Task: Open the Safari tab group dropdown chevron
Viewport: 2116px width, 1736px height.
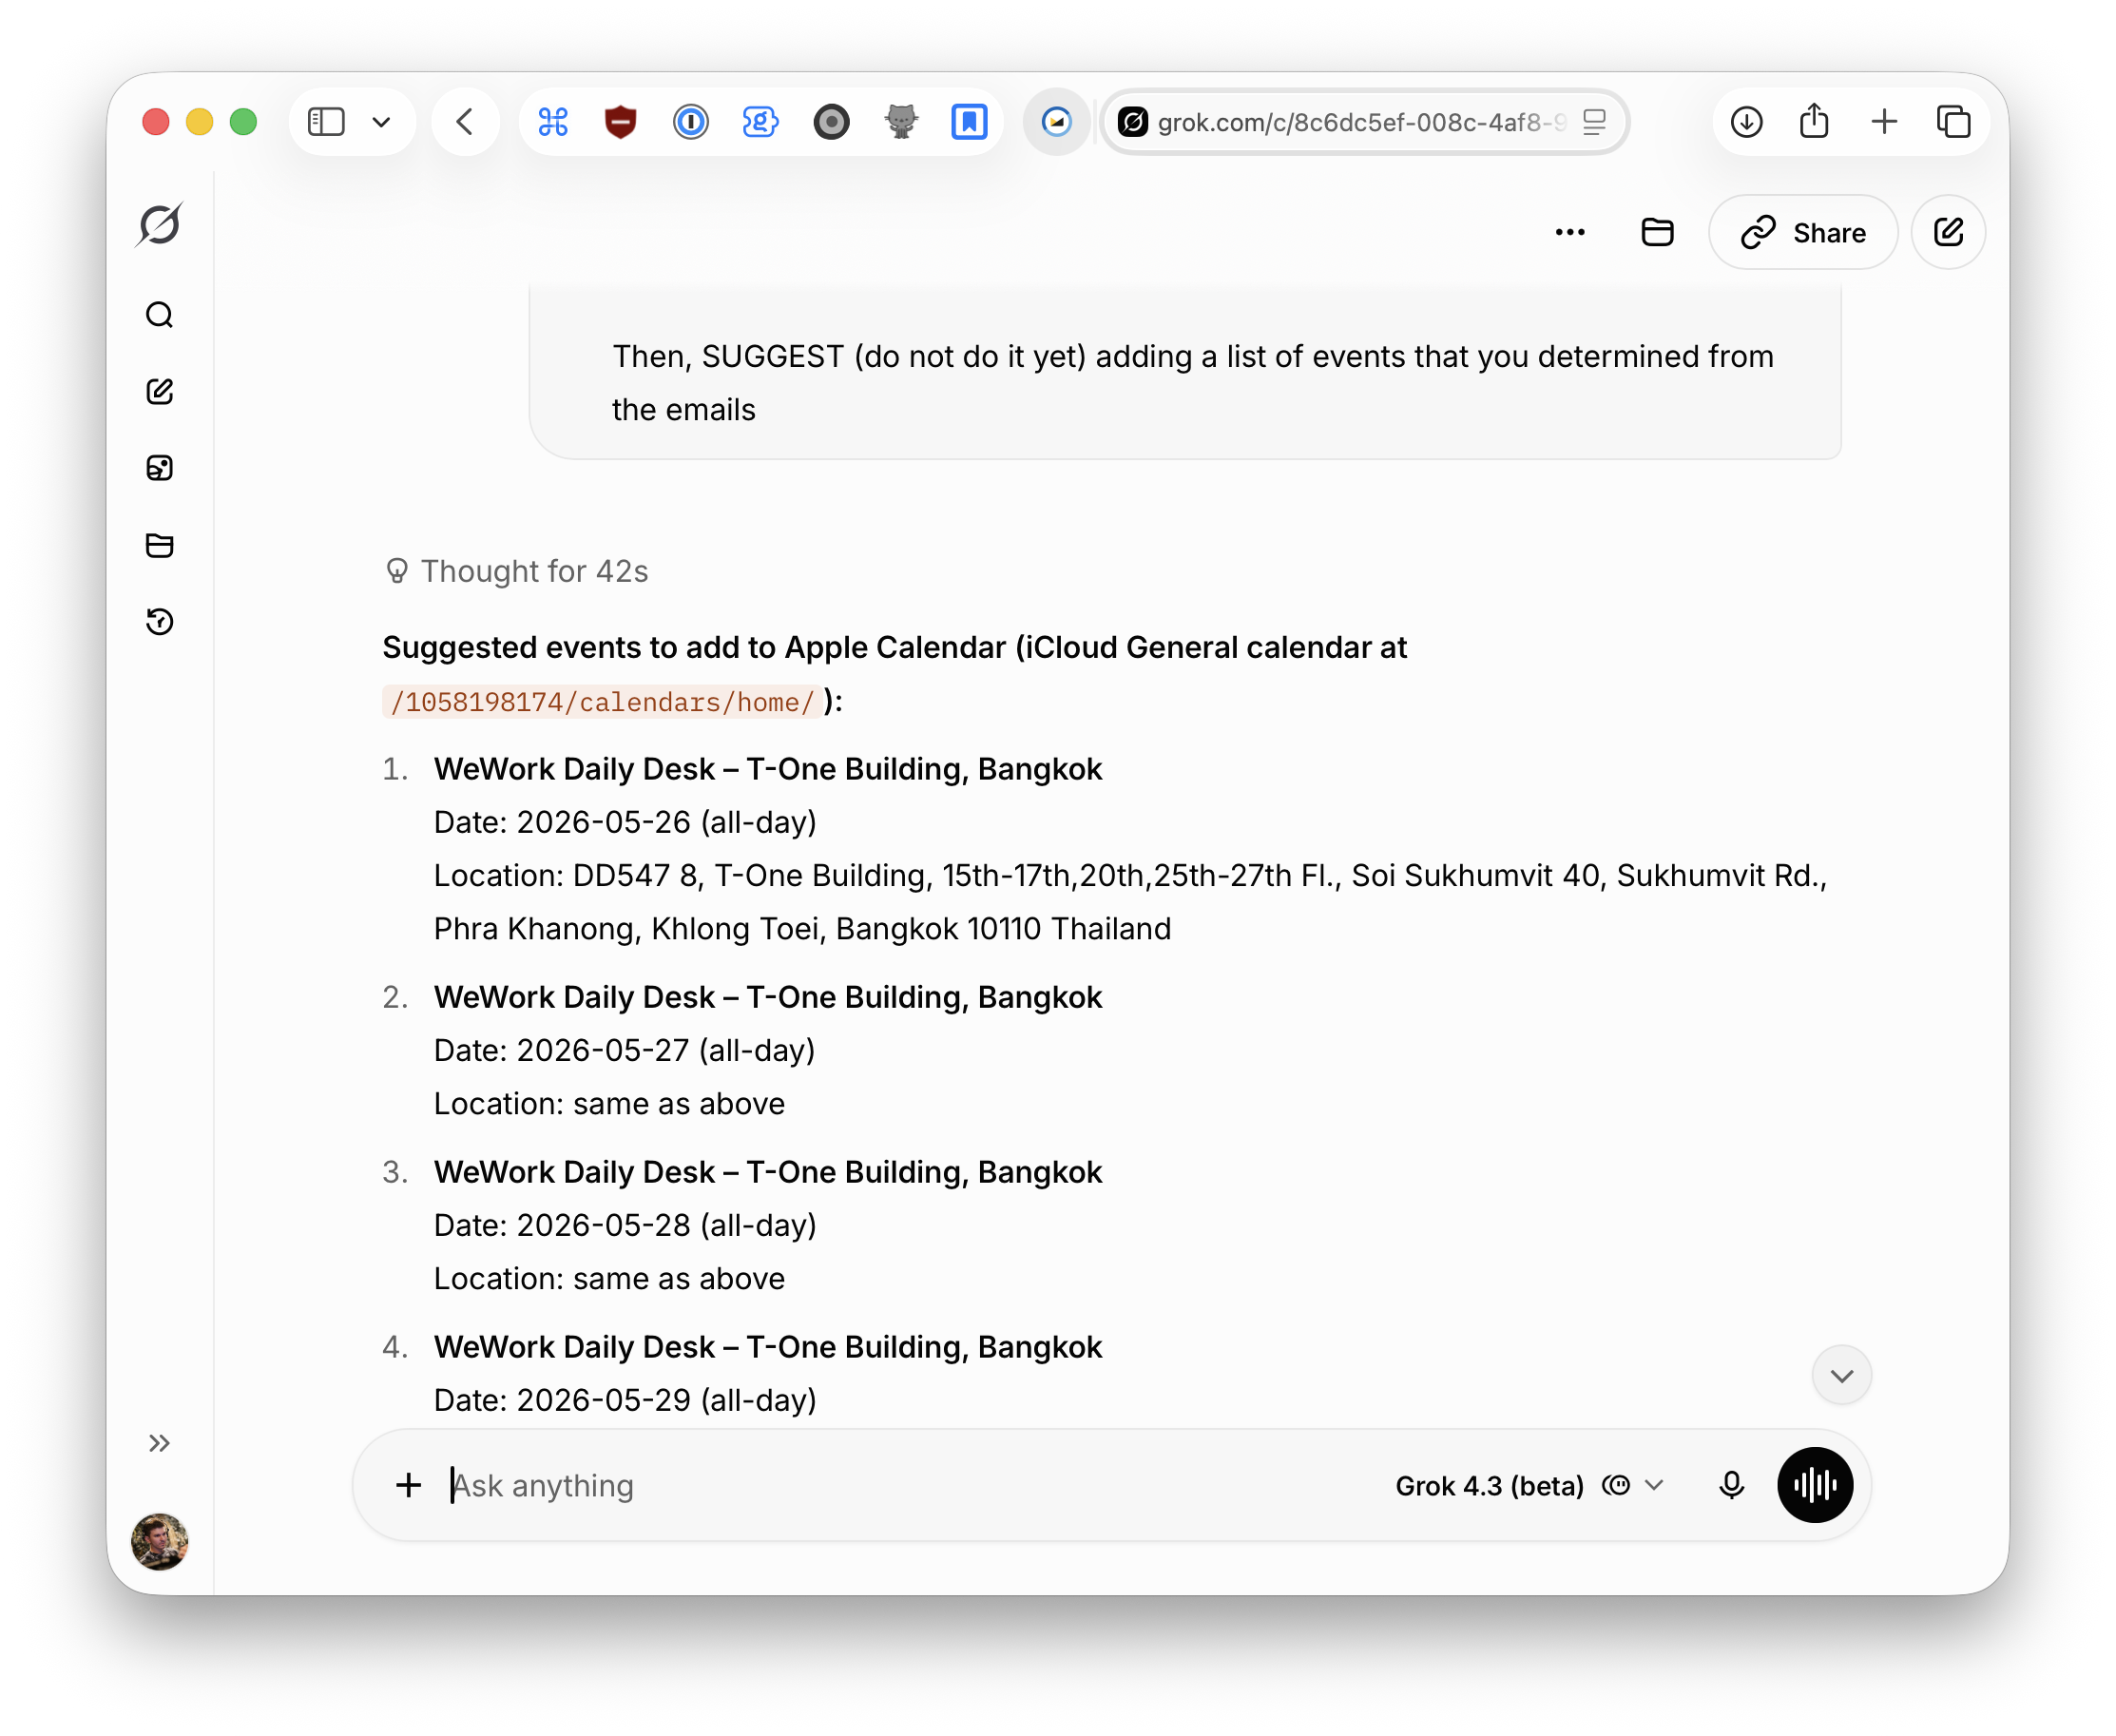Action: [x=381, y=122]
